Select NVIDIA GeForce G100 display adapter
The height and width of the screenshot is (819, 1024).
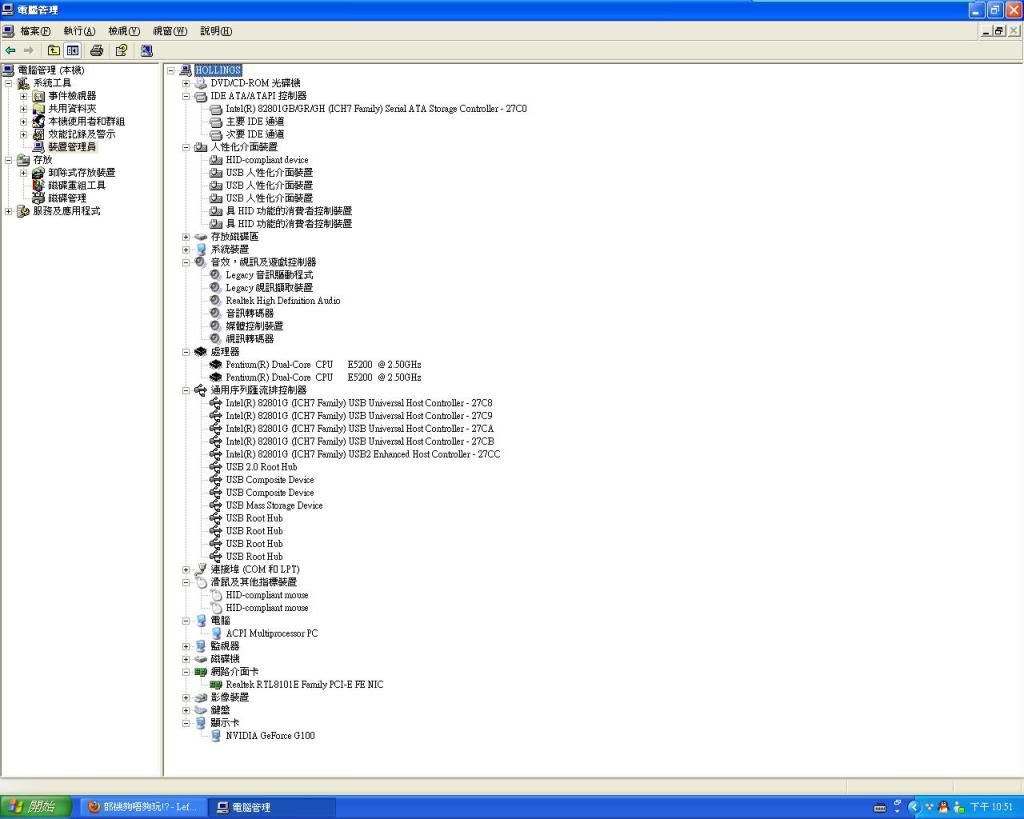(270, 736)
